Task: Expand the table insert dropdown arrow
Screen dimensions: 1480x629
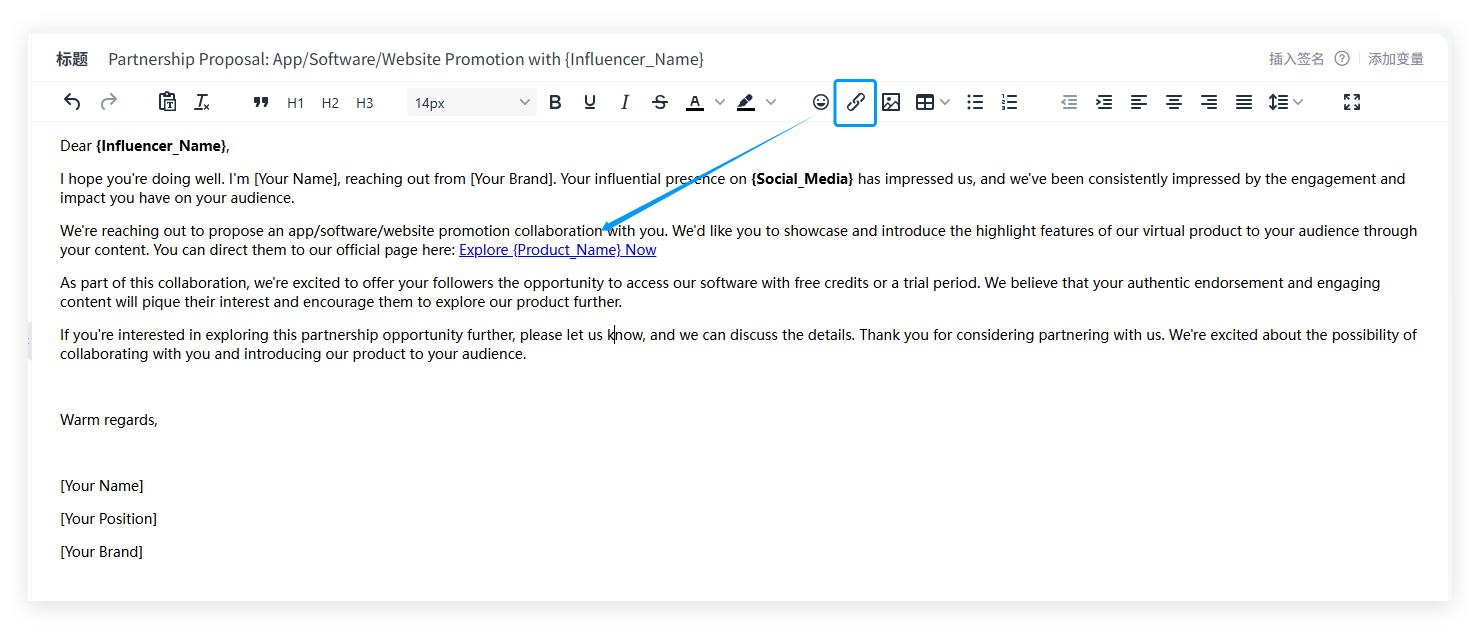Action: (x=945, y=102)
